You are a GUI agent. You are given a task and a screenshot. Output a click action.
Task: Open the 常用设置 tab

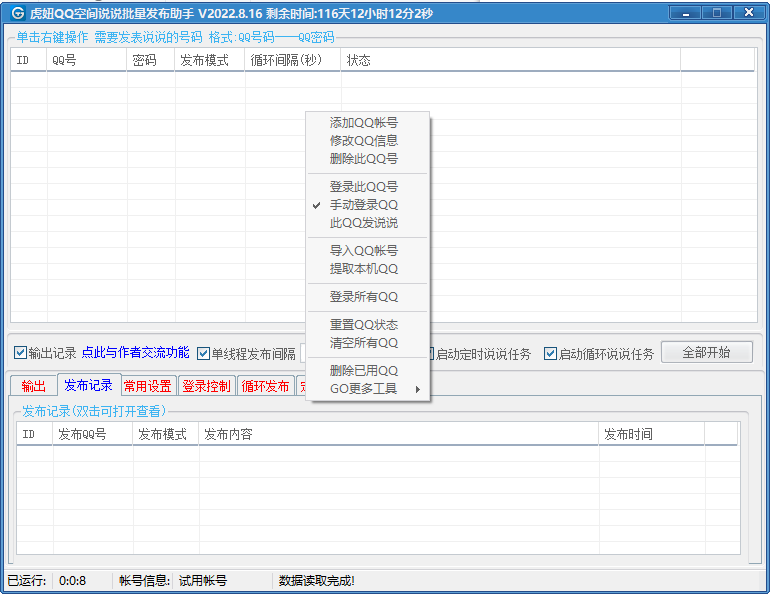(148, 386)
